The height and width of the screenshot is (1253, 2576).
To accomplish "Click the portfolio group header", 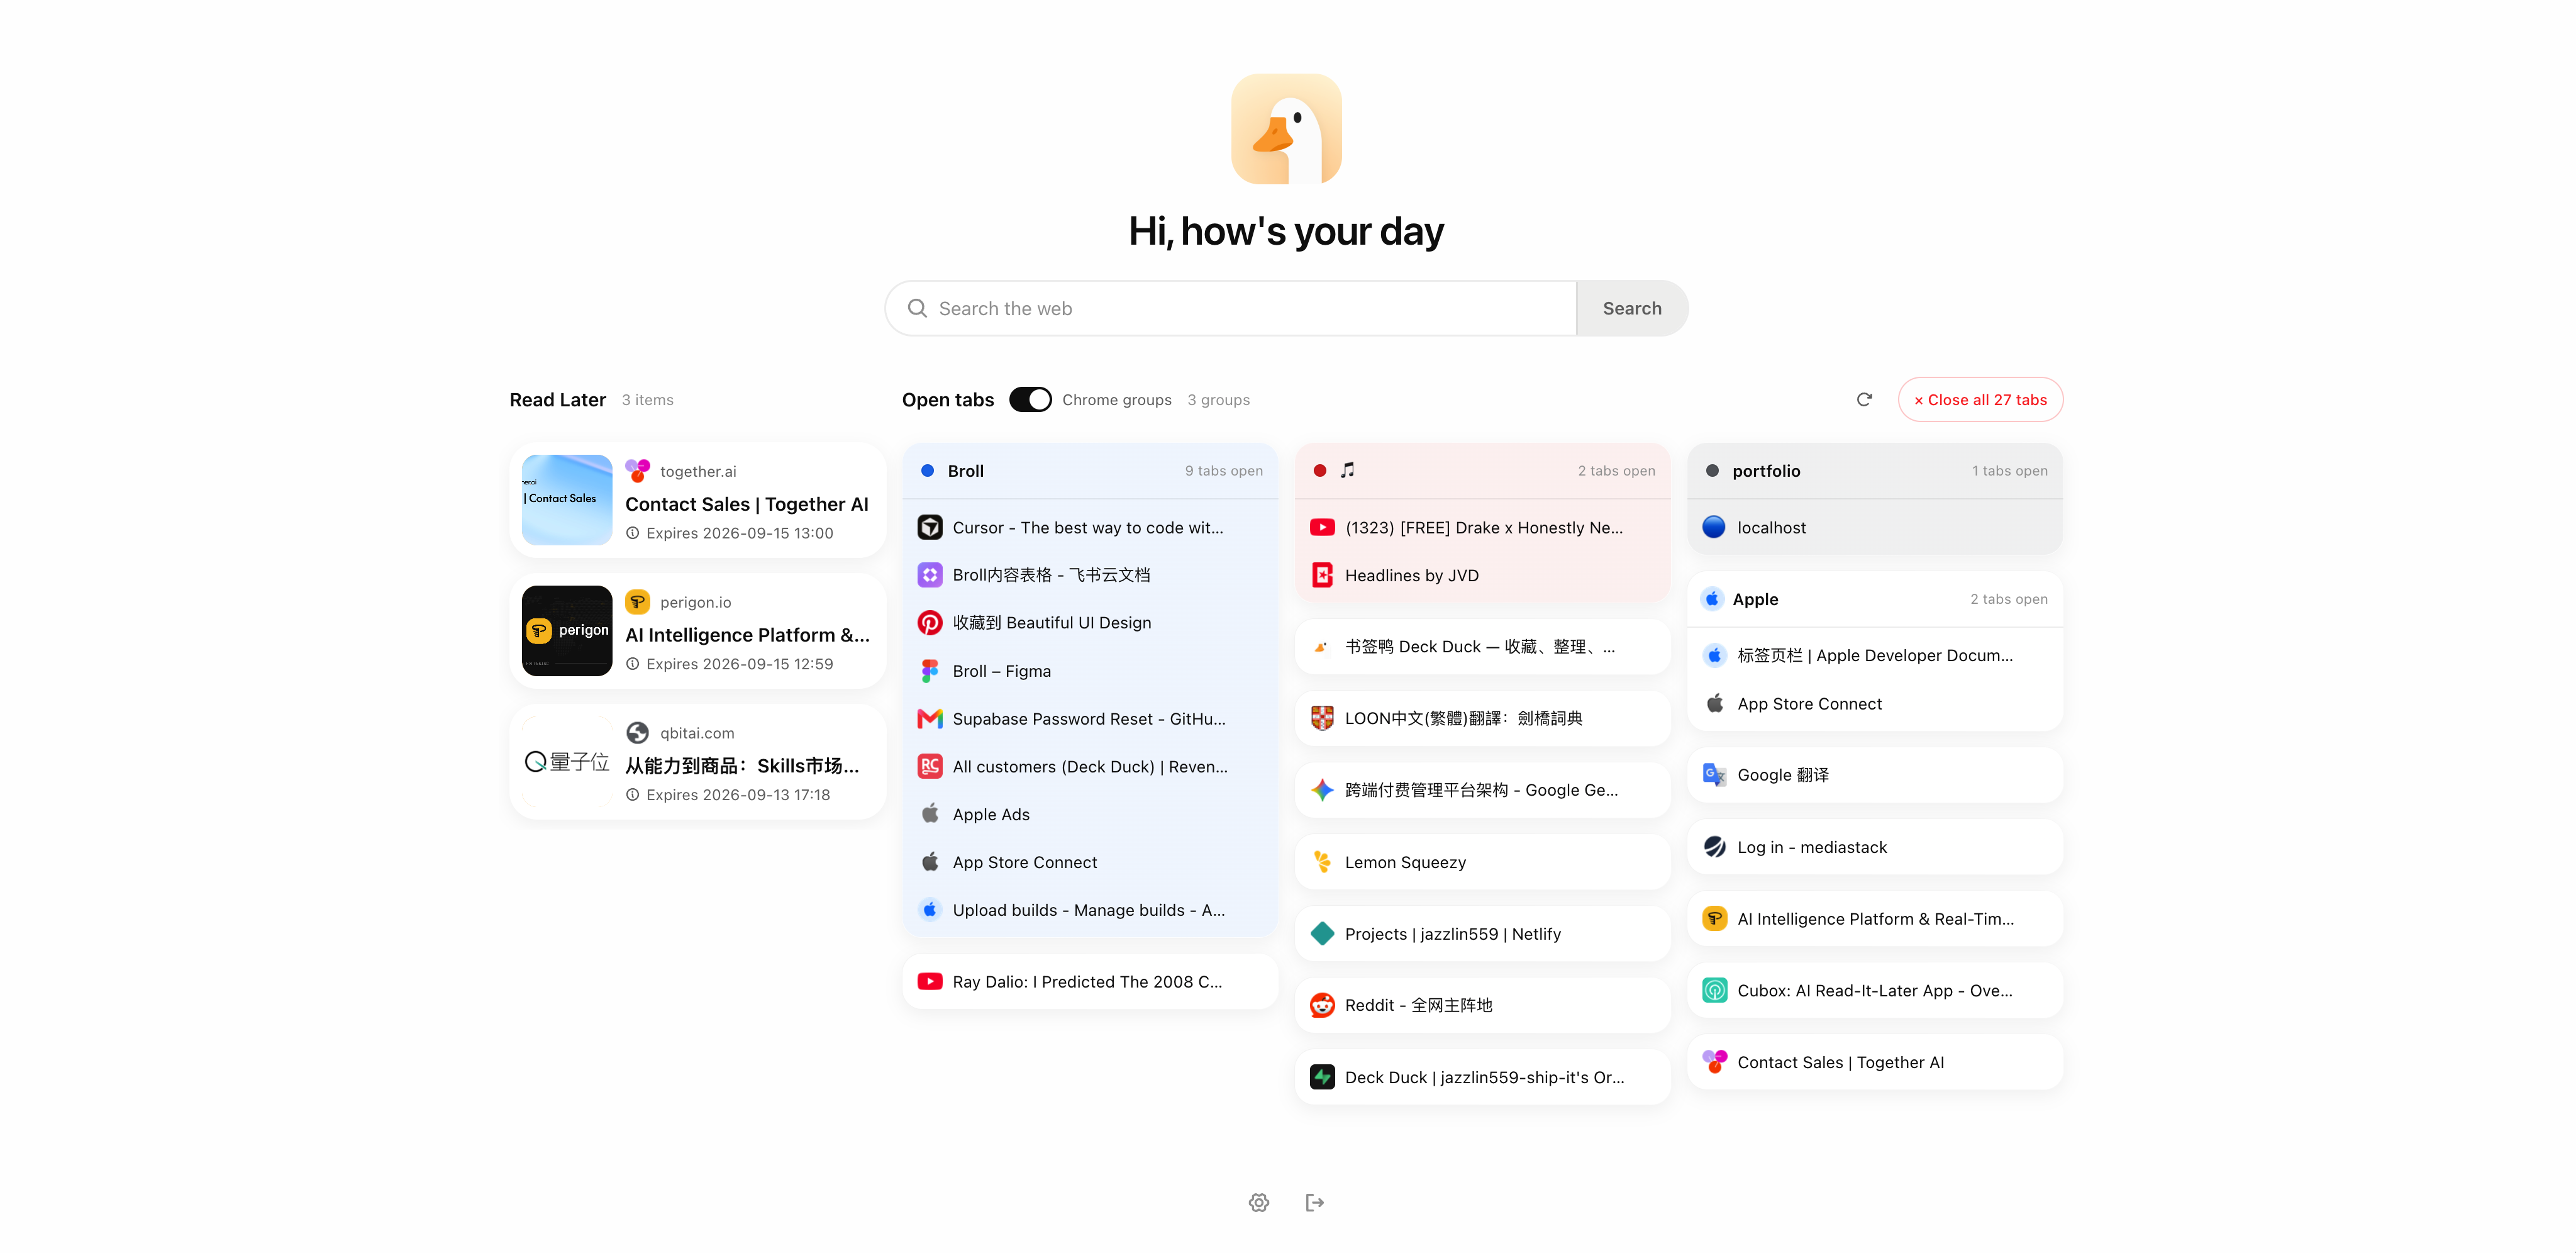I will [1875, 470].
